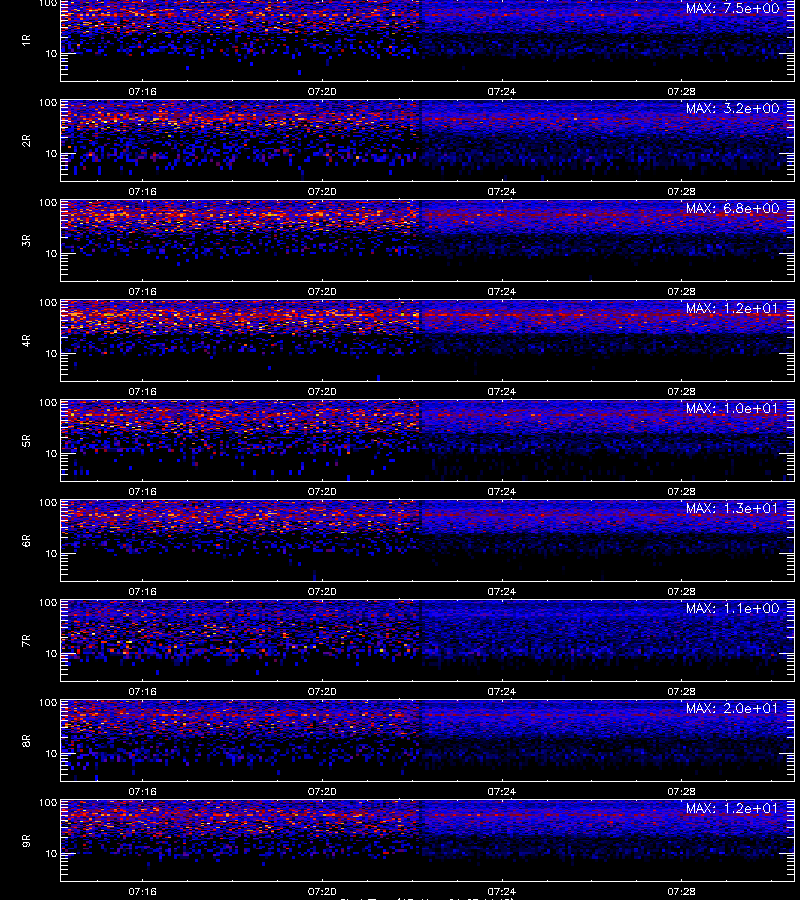Click the 07:20 tick label below panel 9R

(x=322, y=891)
